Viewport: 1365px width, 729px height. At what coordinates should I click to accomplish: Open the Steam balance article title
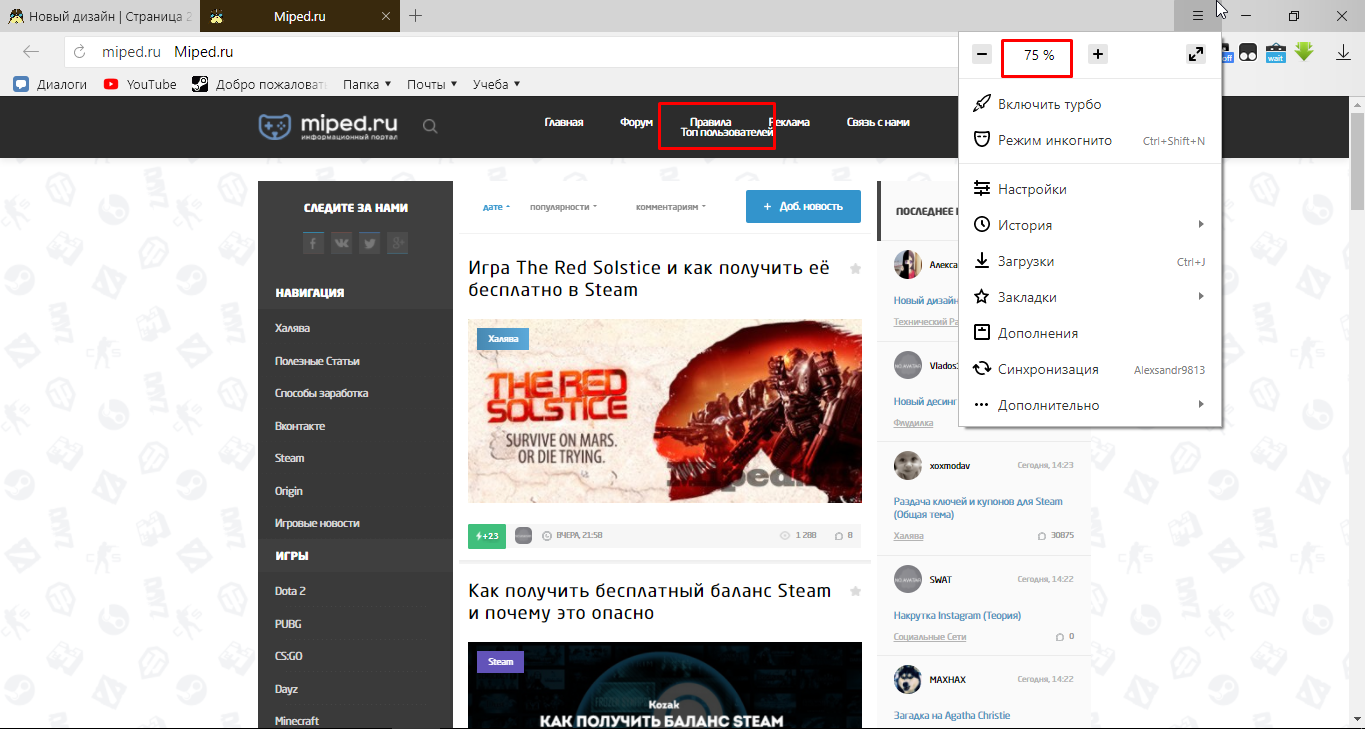pyautogui.click(x=650, y=602)
